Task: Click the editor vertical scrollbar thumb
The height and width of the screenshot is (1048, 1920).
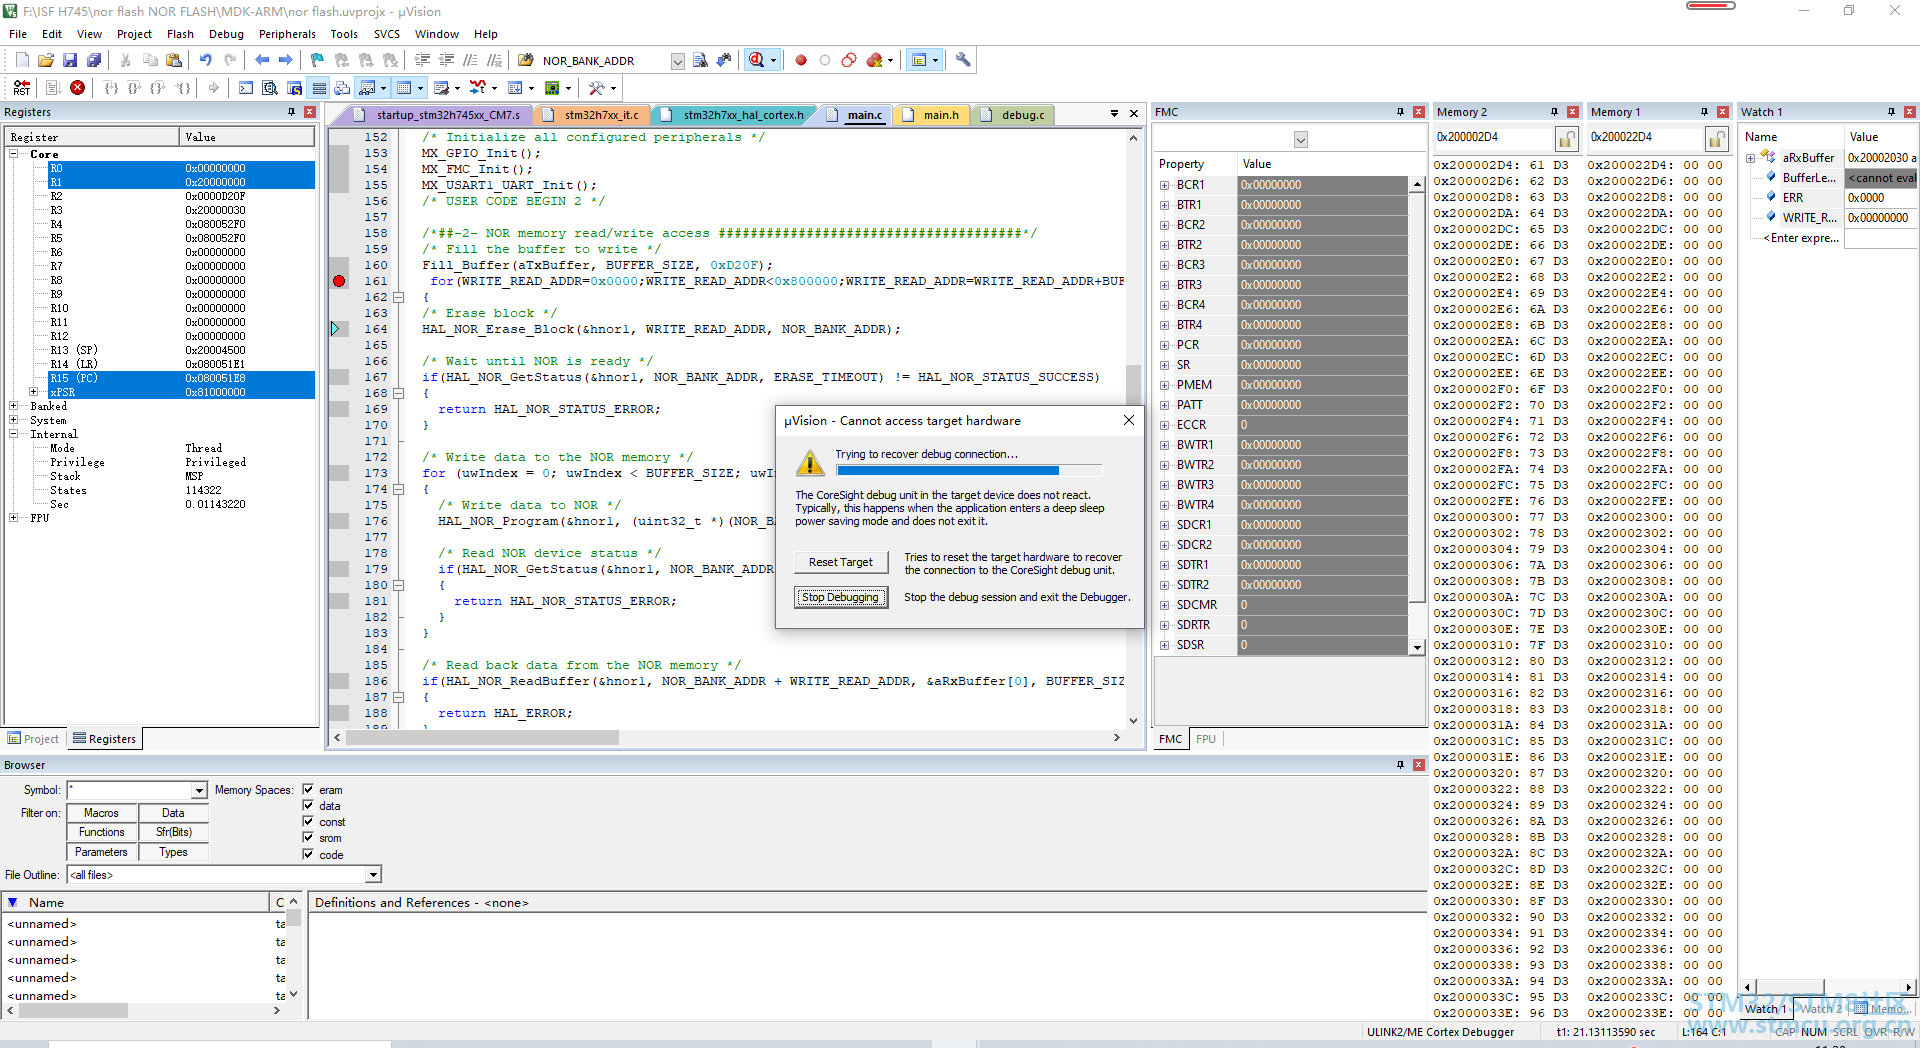Action: (1133, 383)
